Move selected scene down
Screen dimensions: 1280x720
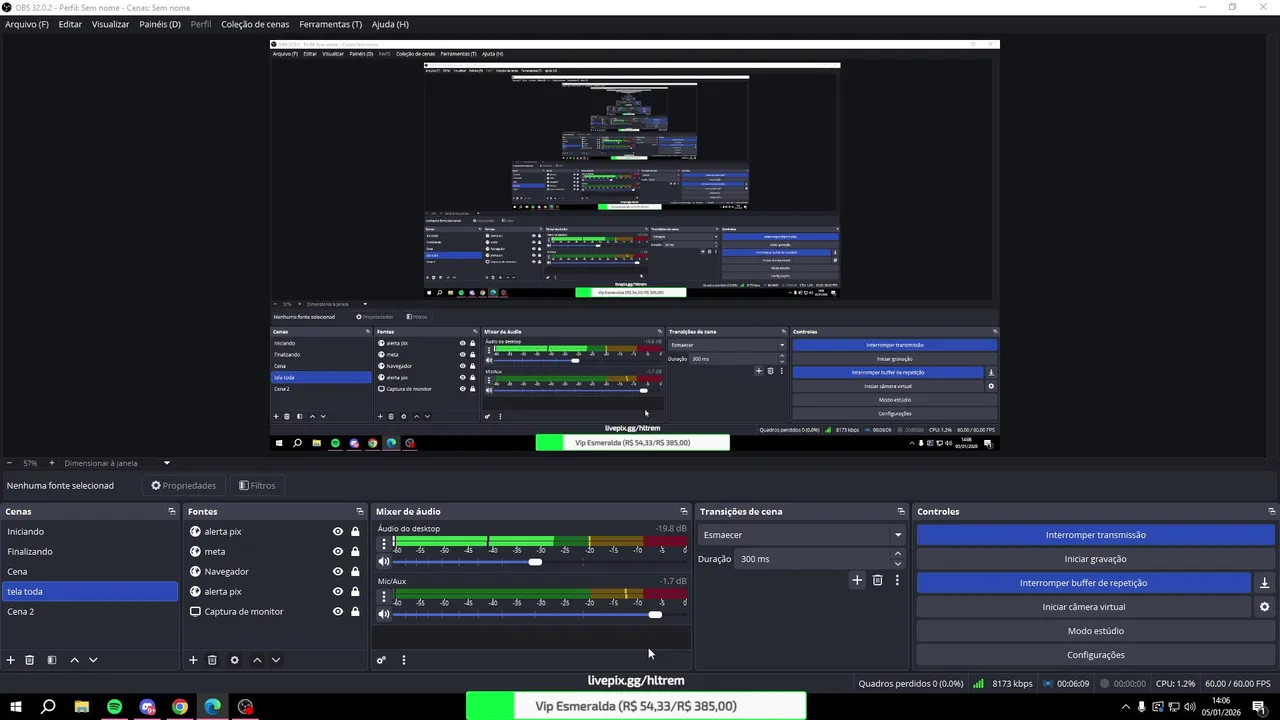click(93, 660)
